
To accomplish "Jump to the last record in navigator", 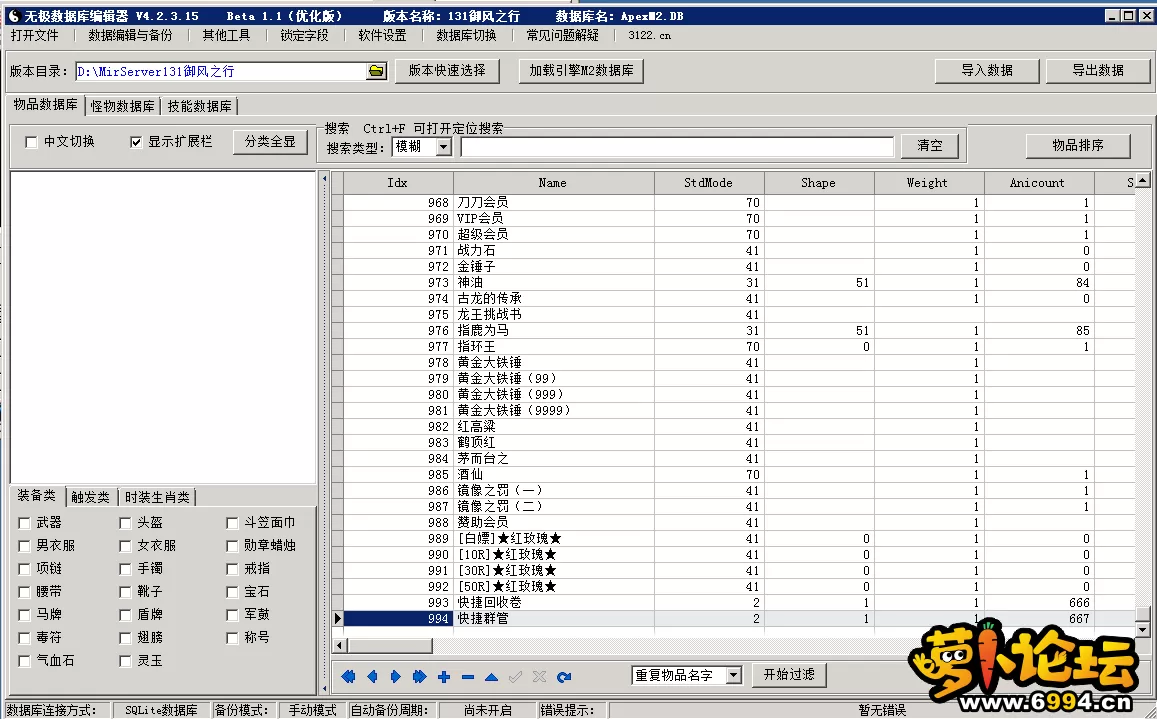I will click(420, 676).
